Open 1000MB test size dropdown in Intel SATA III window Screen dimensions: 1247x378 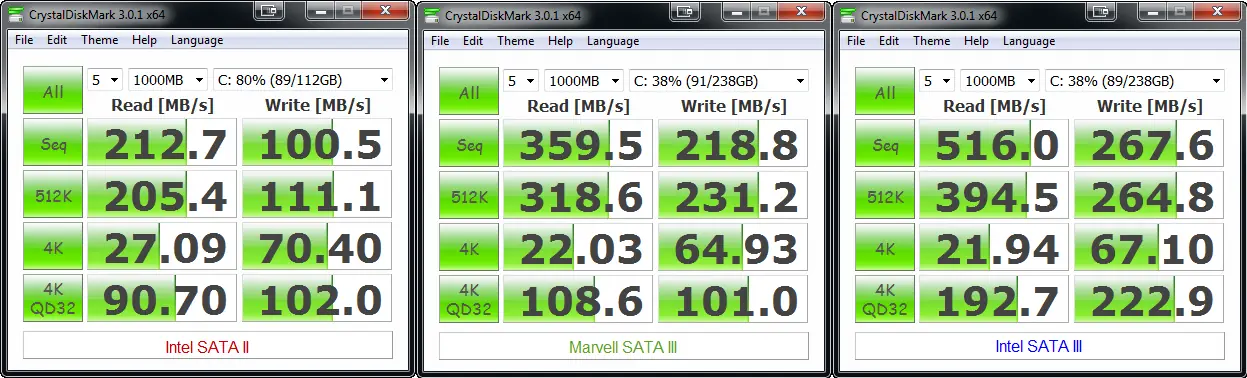pyautogui.click(x=1000, y=80)
